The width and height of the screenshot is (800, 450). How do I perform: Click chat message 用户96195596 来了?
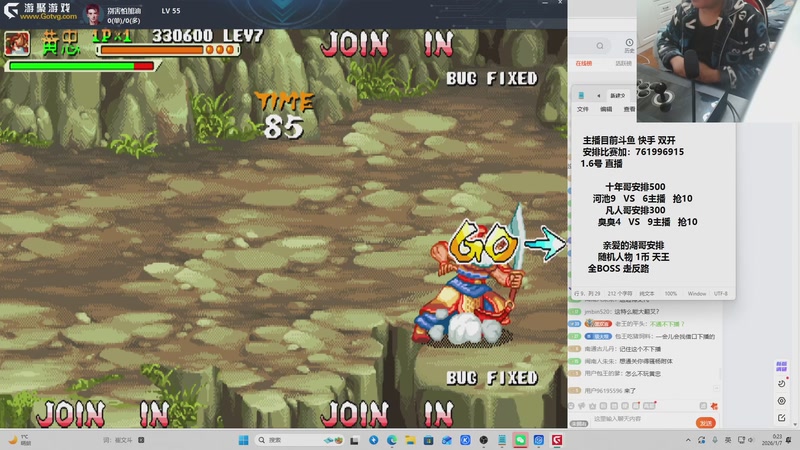(610, 391)
